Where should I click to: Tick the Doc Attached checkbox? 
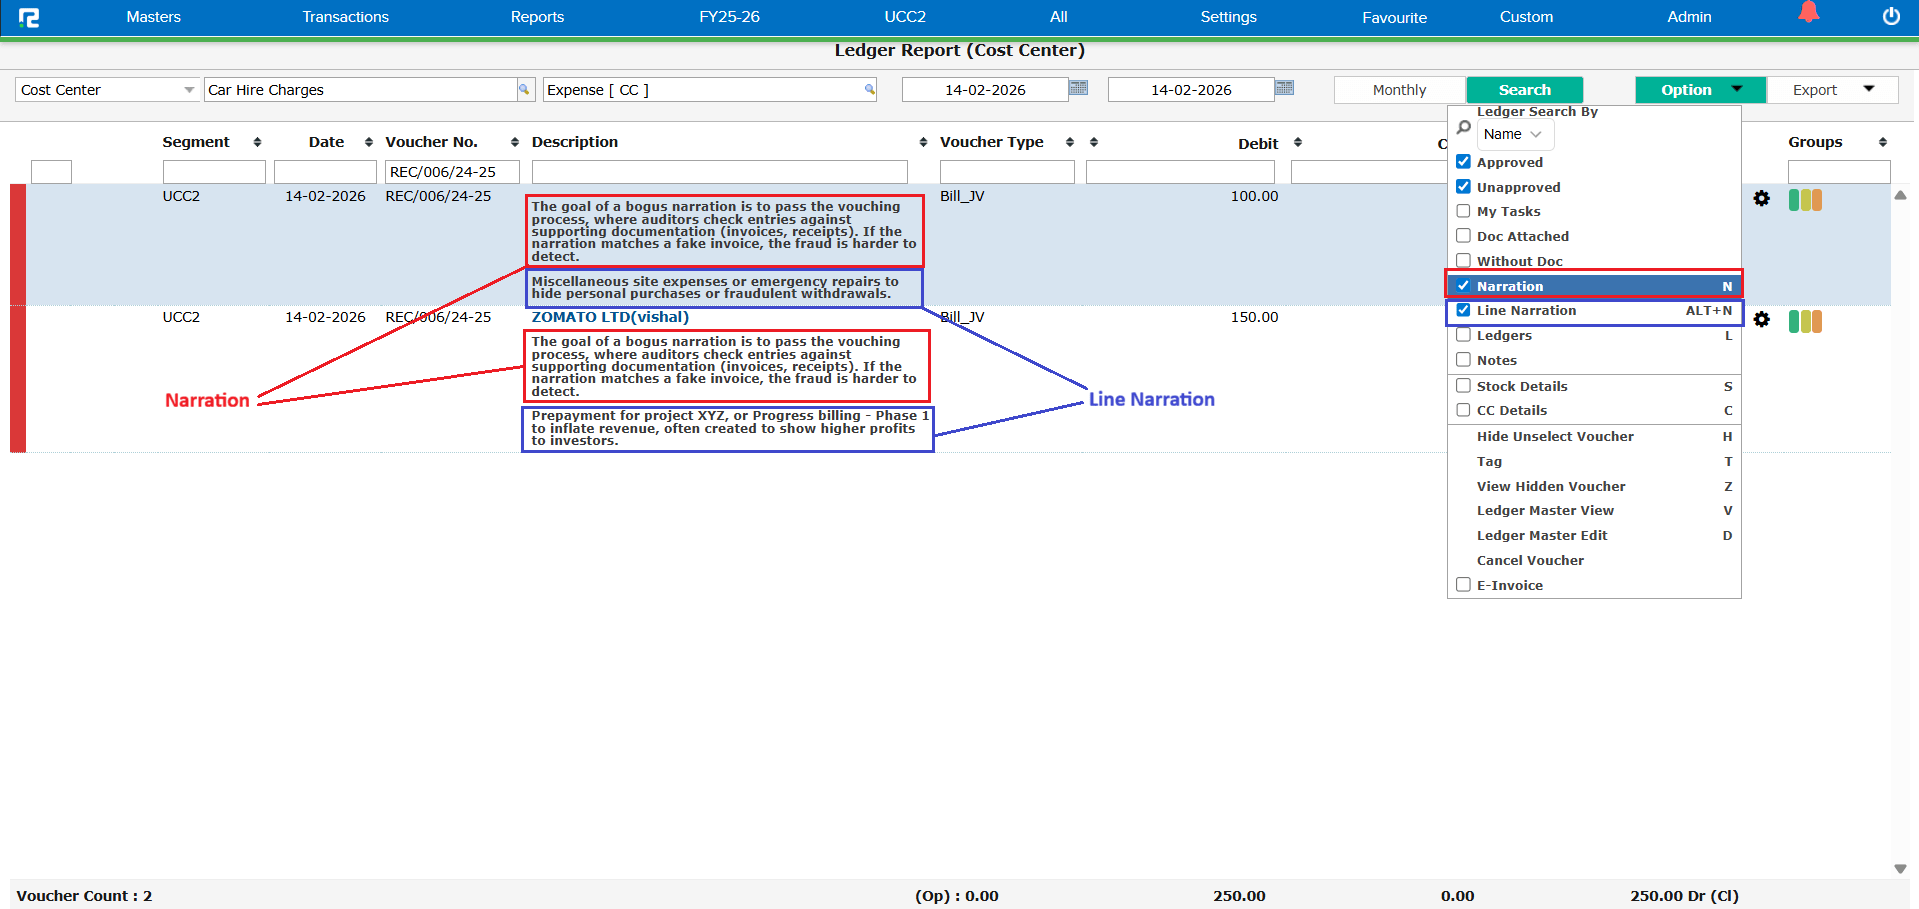[x=1463, y=236]
